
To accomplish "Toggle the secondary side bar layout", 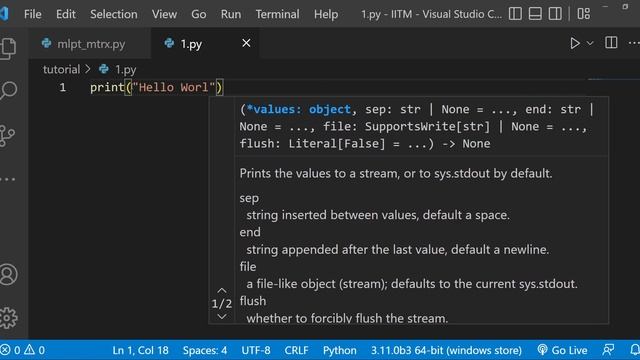I will click(555, 14).
